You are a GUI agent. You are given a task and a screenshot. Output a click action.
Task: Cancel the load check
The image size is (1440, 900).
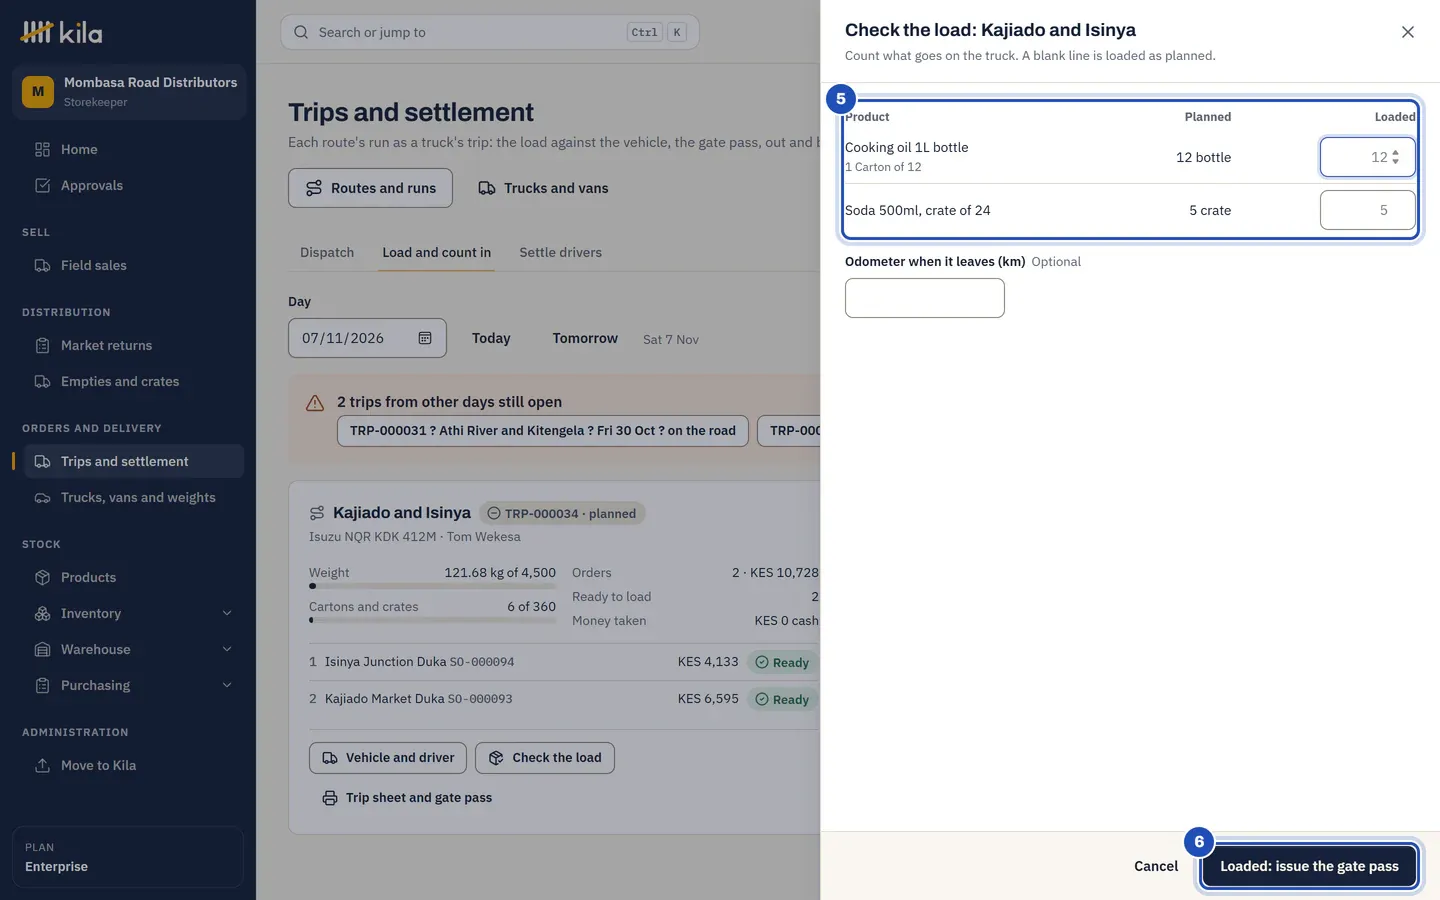[x=1156, y=866]
